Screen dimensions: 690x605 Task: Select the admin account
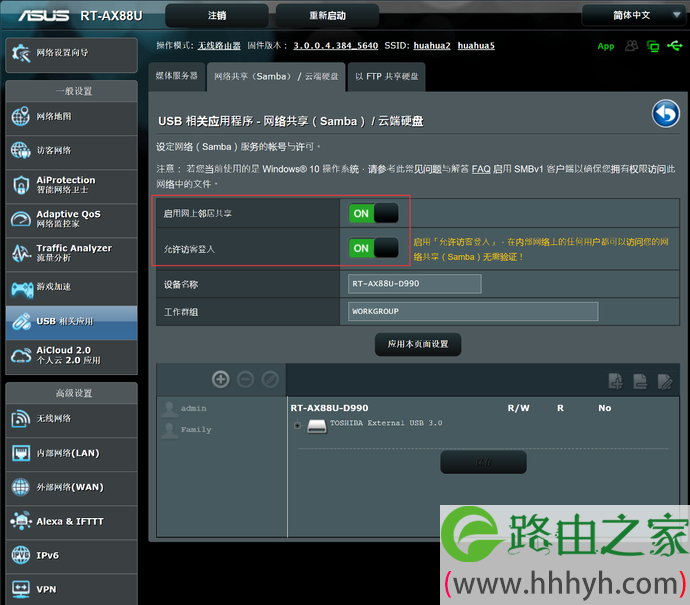point(193,408)
